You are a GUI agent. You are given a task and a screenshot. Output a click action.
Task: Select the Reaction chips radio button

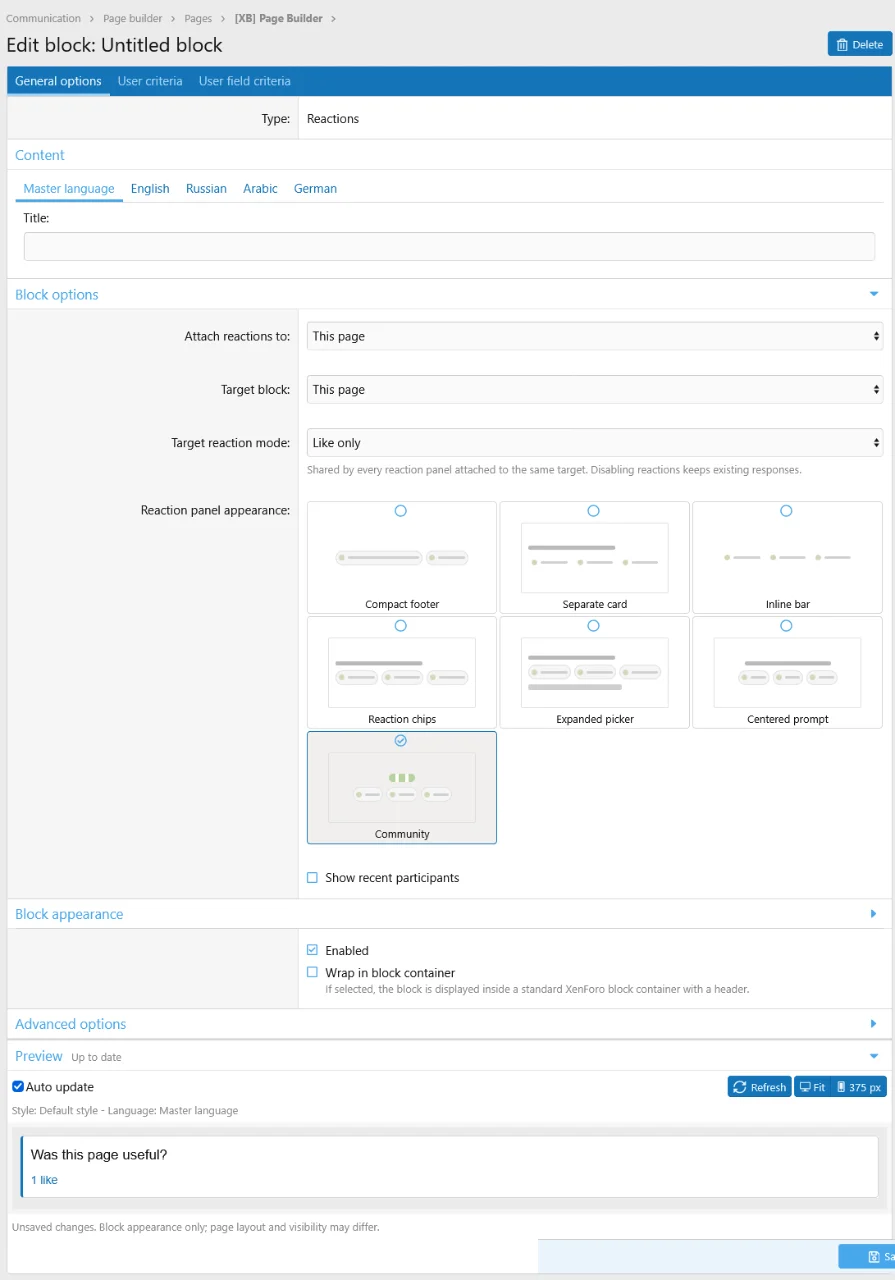pos(401,626)
